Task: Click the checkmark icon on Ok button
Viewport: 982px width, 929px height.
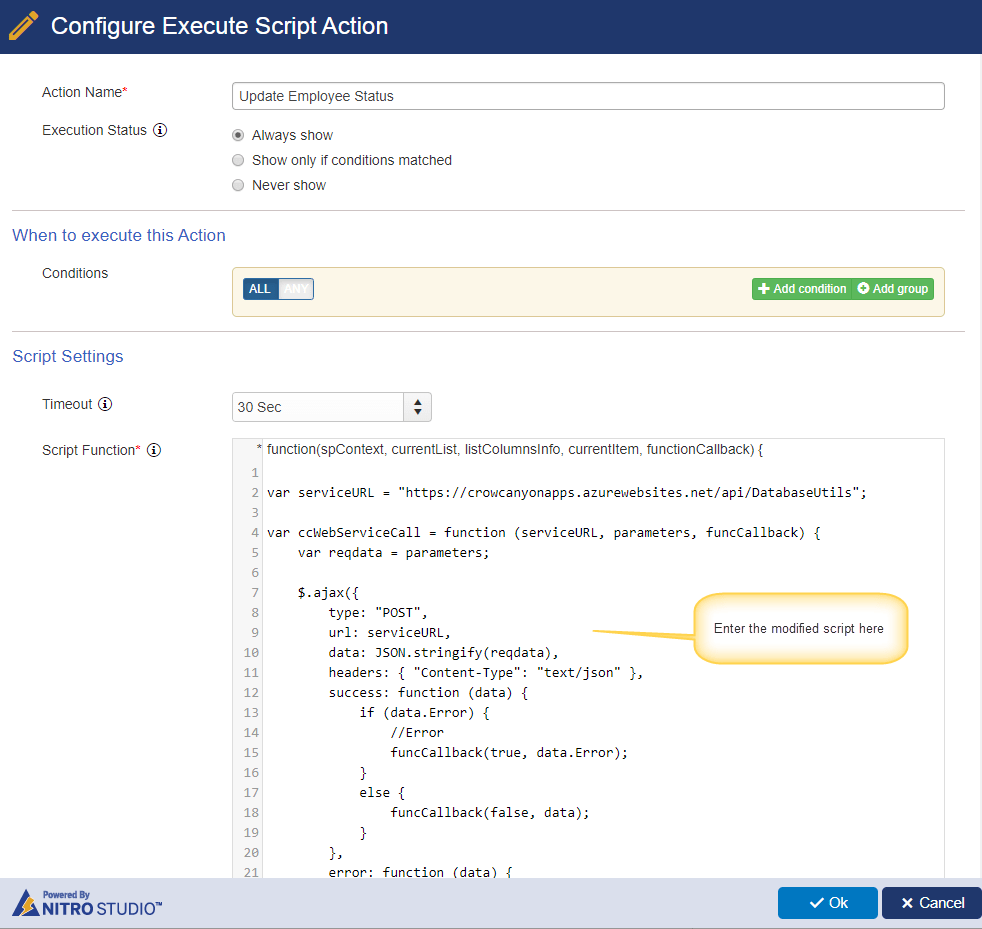Action: [x=816, y=903]
